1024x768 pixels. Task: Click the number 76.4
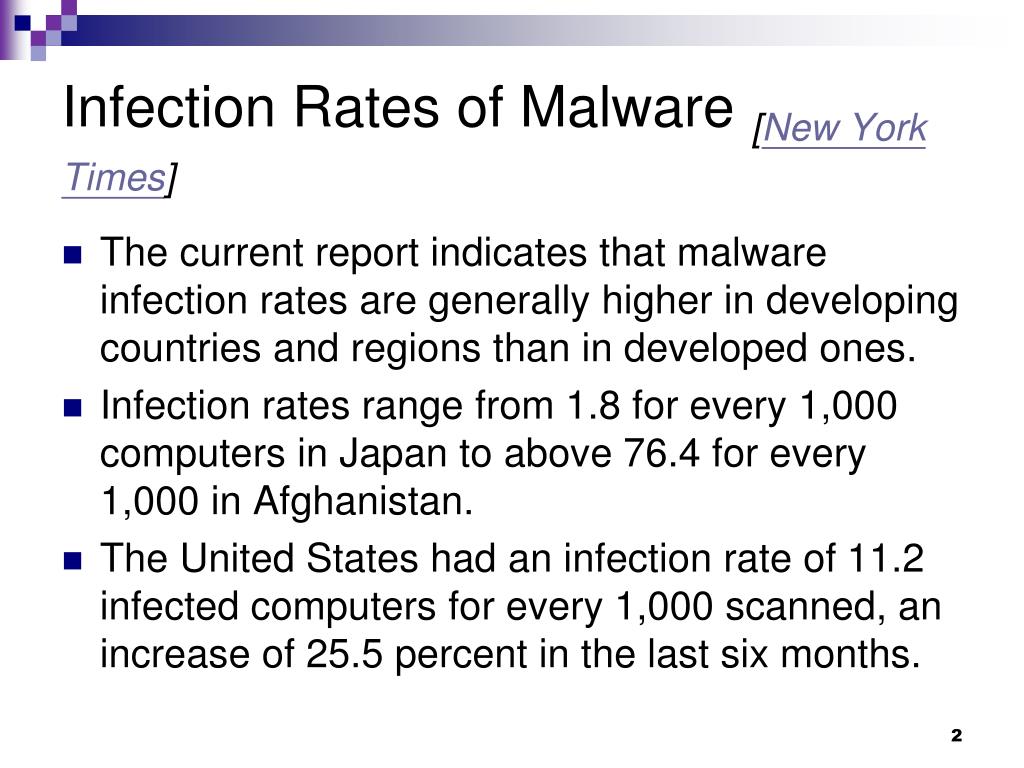coord(661,453)
